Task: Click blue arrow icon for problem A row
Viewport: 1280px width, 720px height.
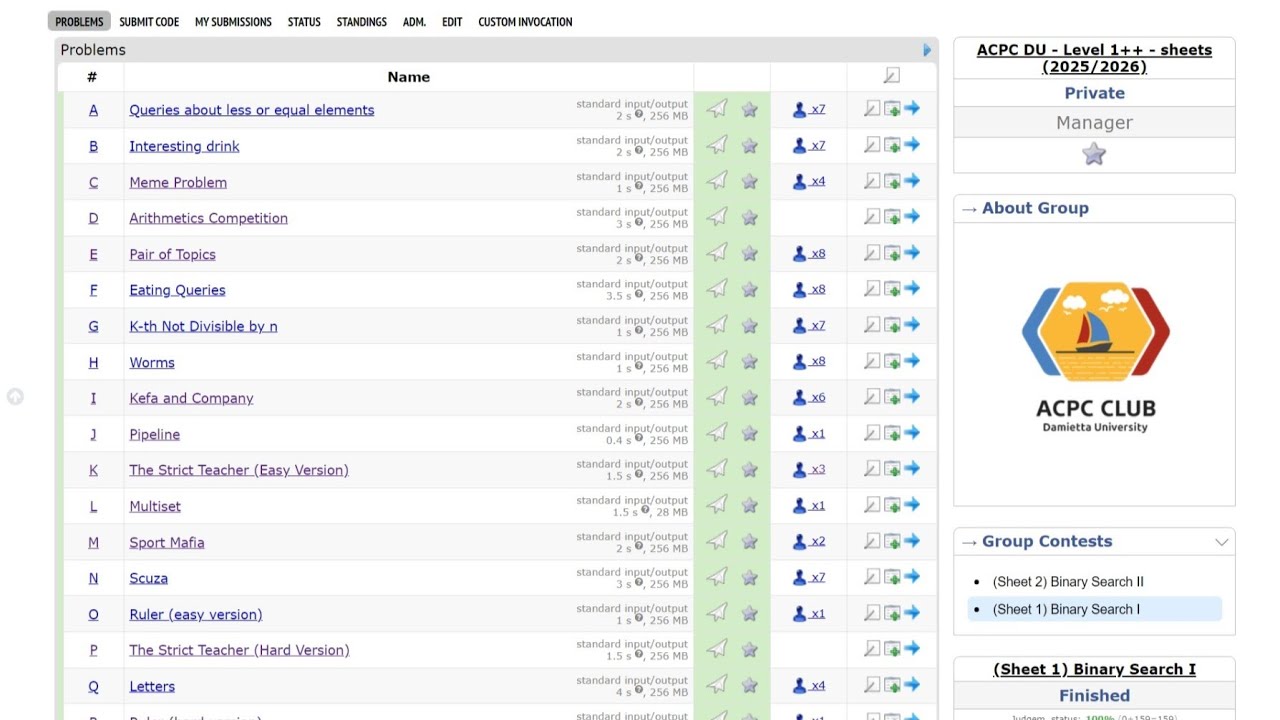Action: (x=912, y=109)
